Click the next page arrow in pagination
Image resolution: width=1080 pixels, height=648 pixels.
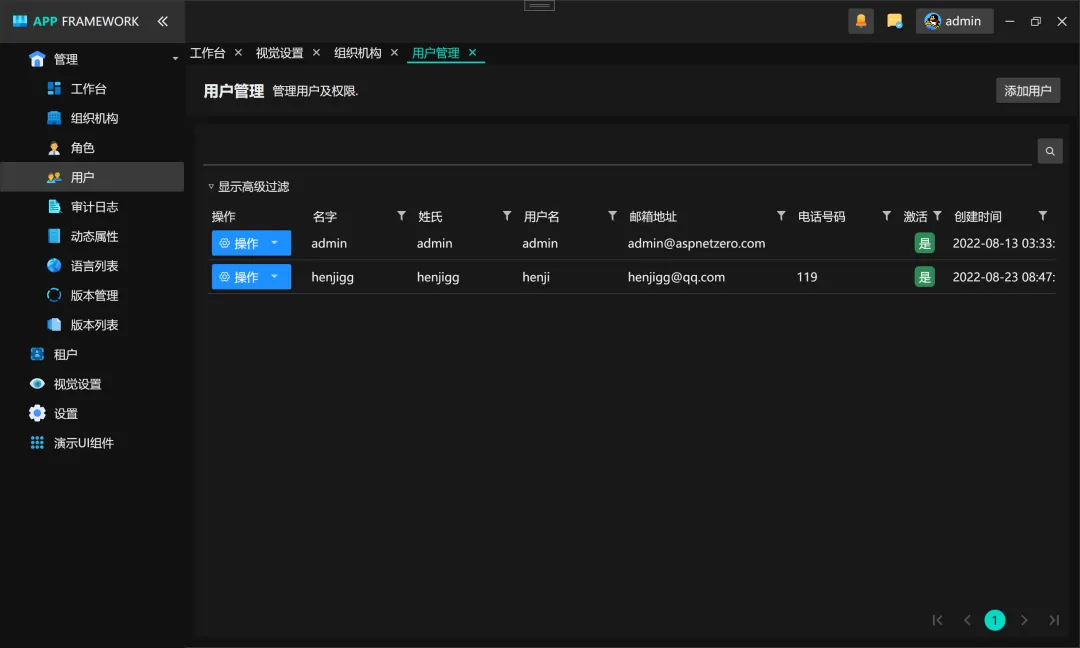coord(1024,620)
